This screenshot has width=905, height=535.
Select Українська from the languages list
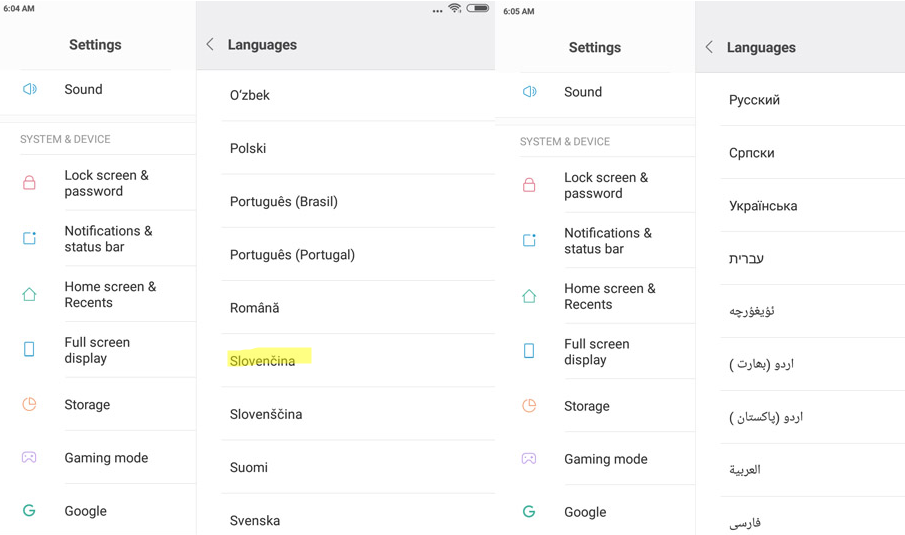coord(763,206)
